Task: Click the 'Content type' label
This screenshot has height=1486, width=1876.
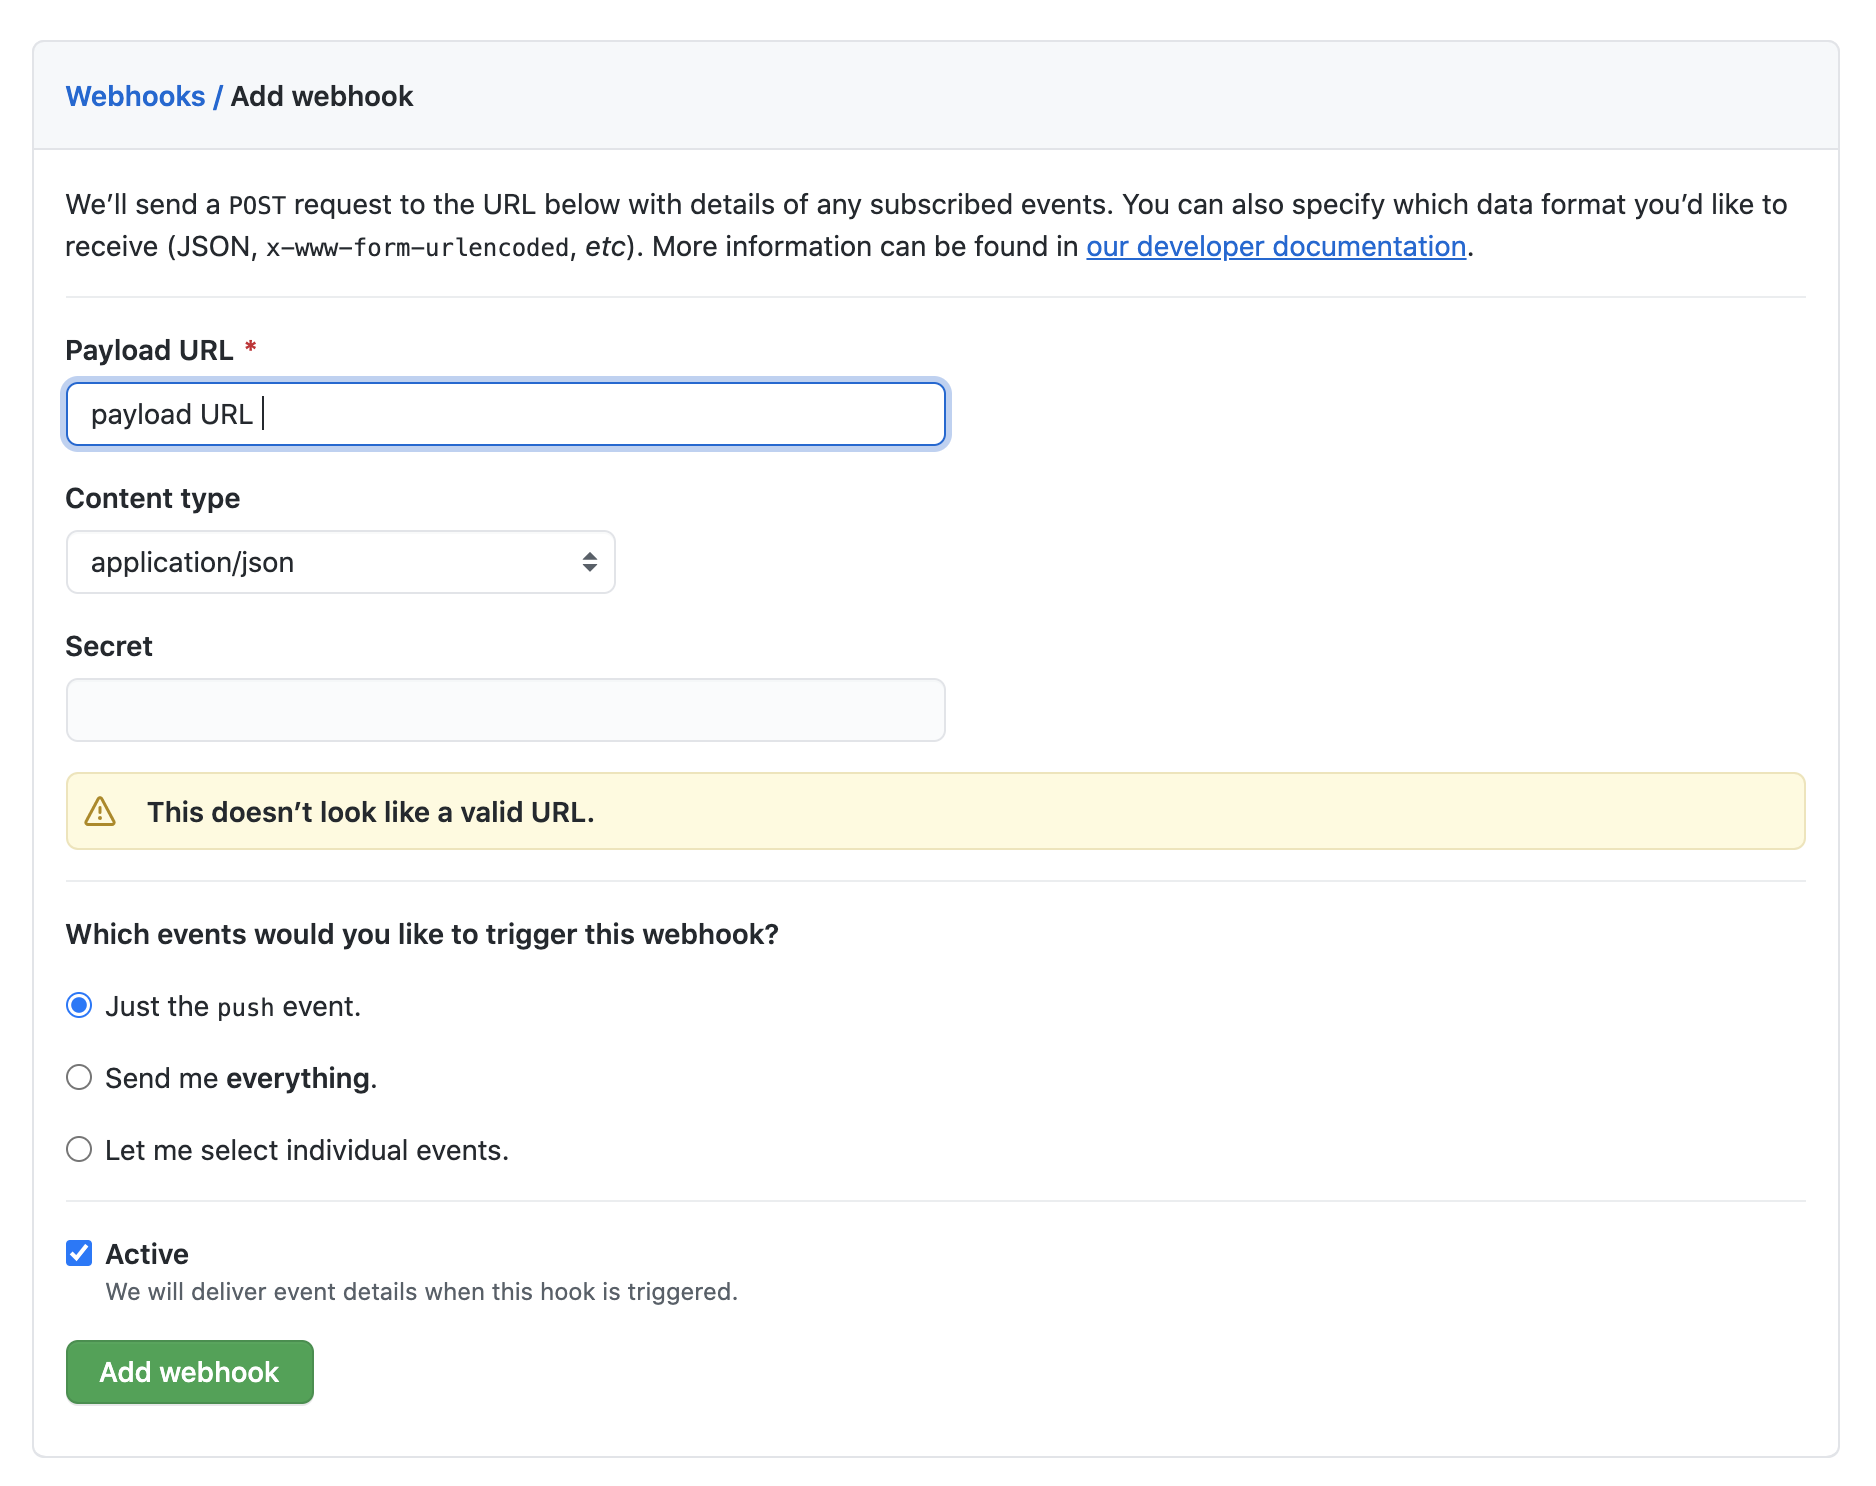Action: pos(153,498)
